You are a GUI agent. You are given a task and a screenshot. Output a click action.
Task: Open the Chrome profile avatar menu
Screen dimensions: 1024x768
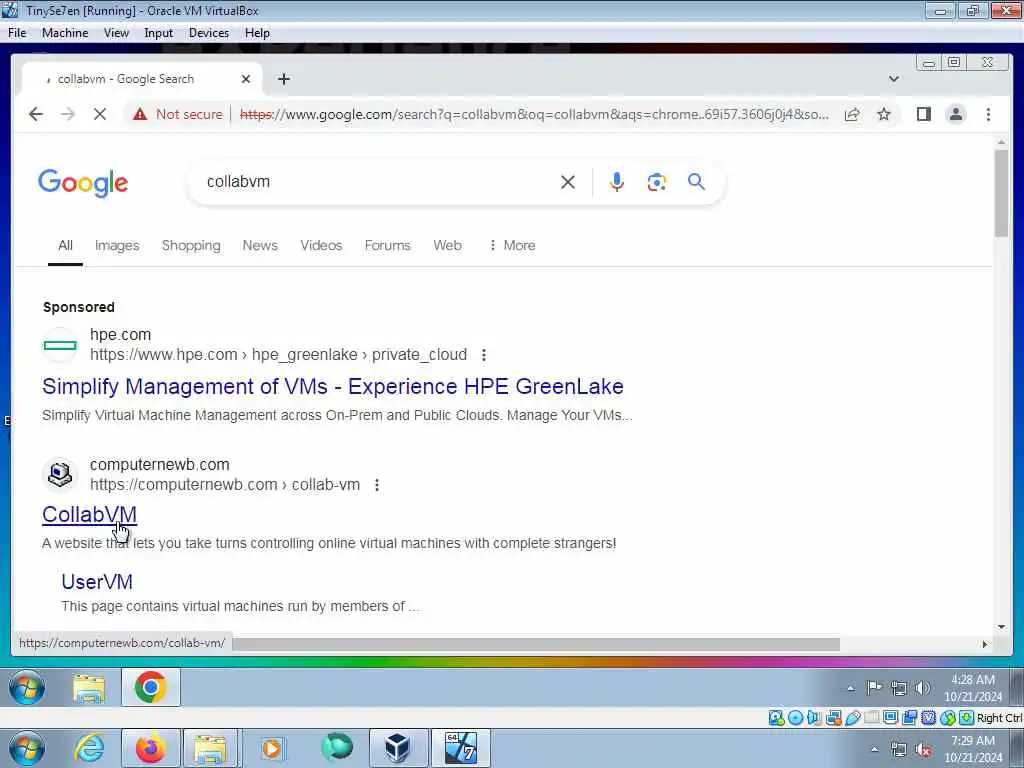coord(955,114)
